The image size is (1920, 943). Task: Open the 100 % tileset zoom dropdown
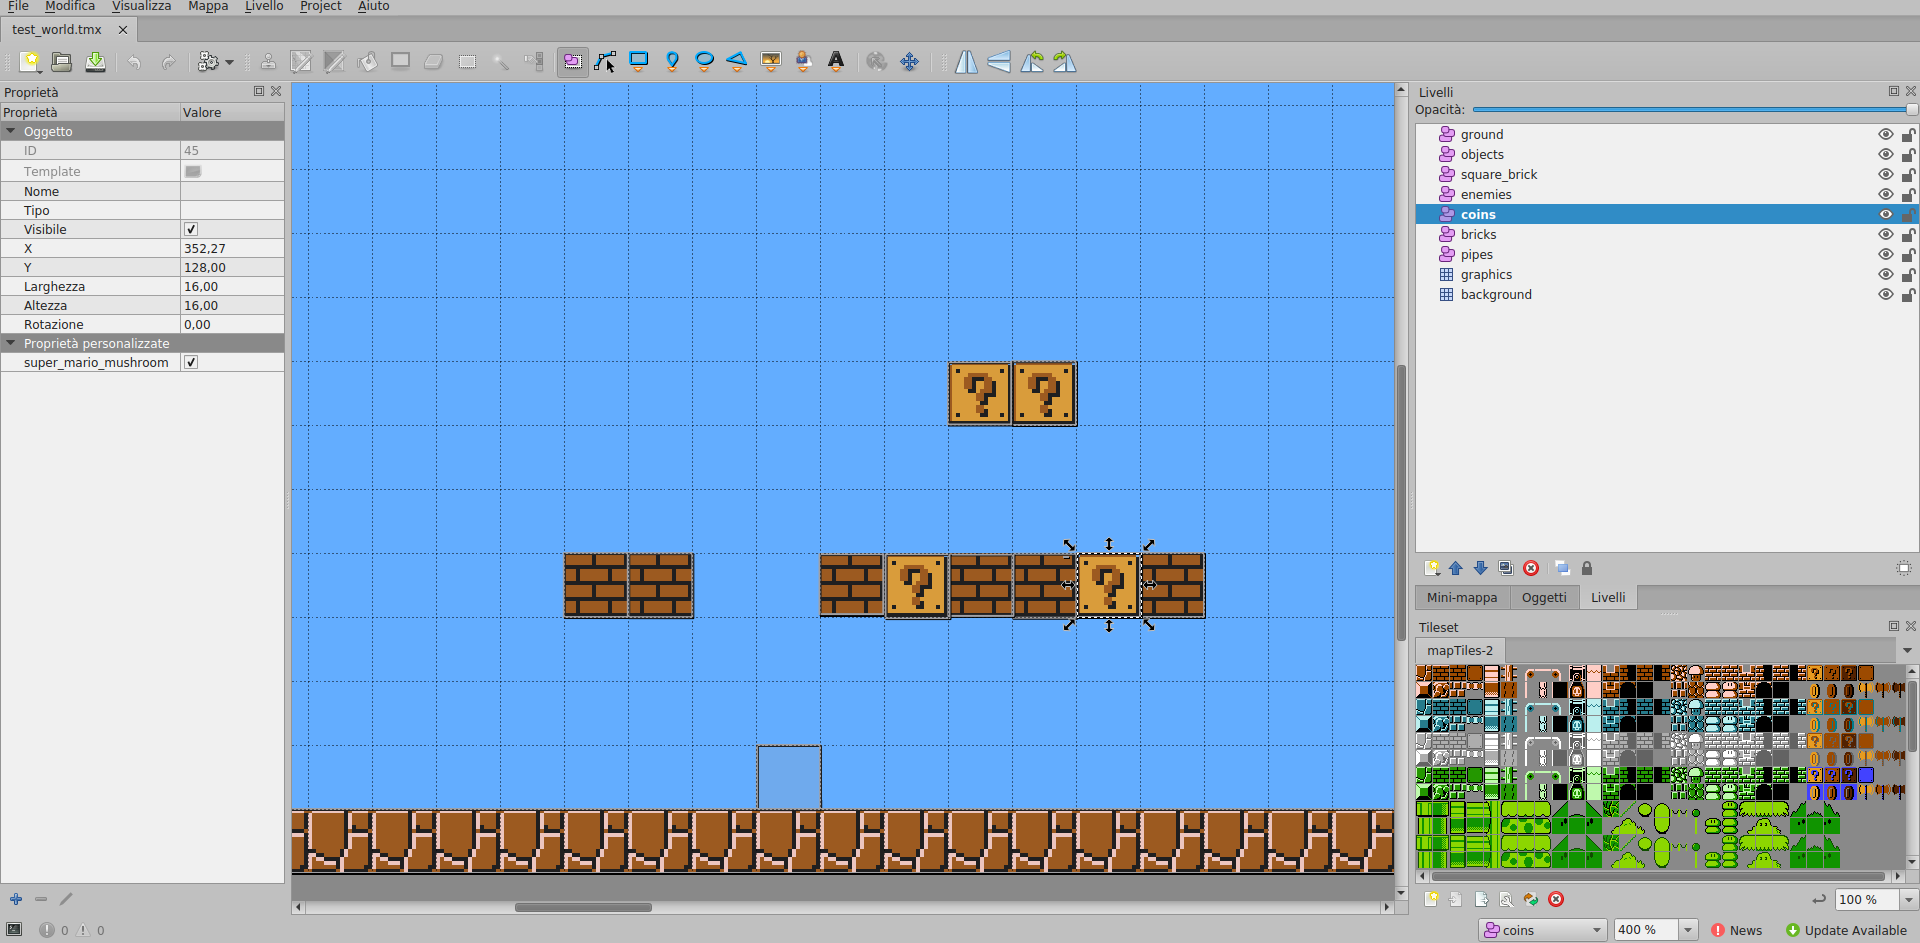[x=1908, y=899]
